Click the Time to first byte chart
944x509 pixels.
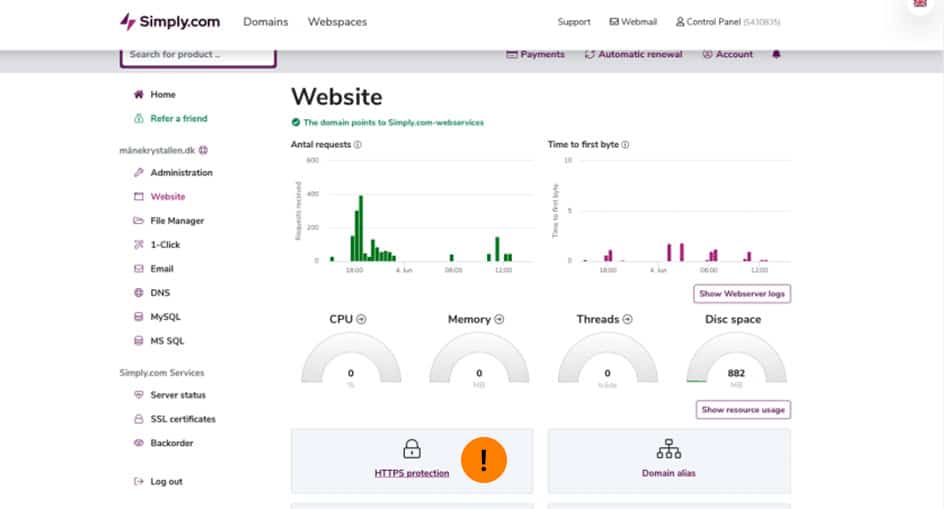669,216
